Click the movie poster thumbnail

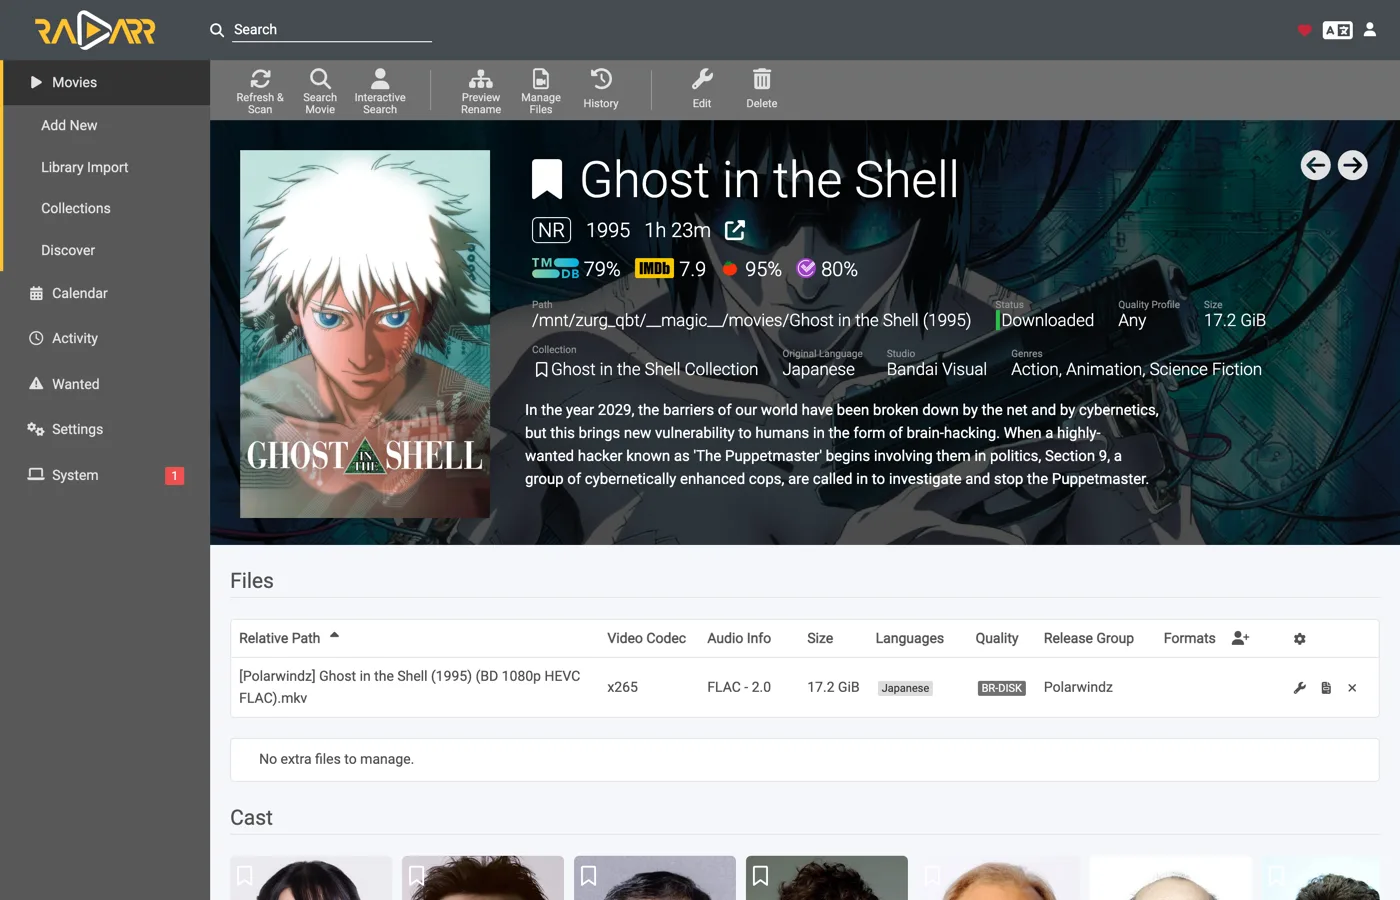[365, 334]
